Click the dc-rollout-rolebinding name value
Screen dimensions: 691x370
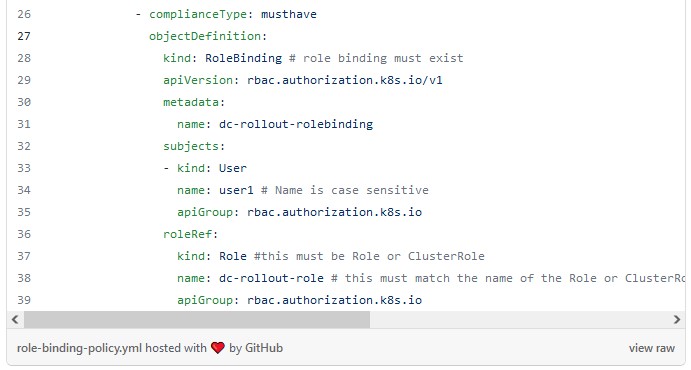point(296,124)
